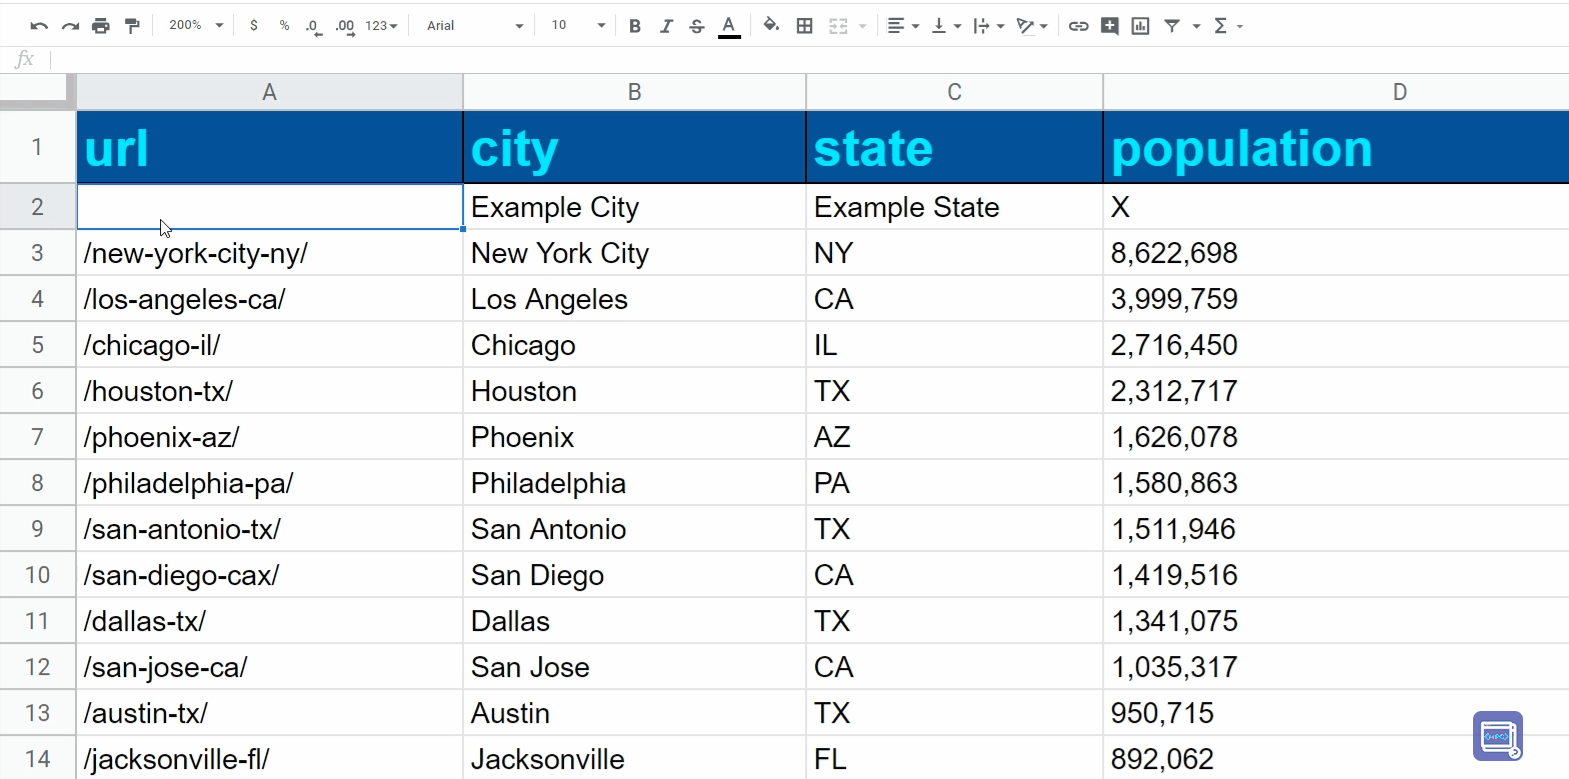1569x779 pixels.
Task: Click the undo arrow icon
Action: pyautogui.click(x=39, y=26)
